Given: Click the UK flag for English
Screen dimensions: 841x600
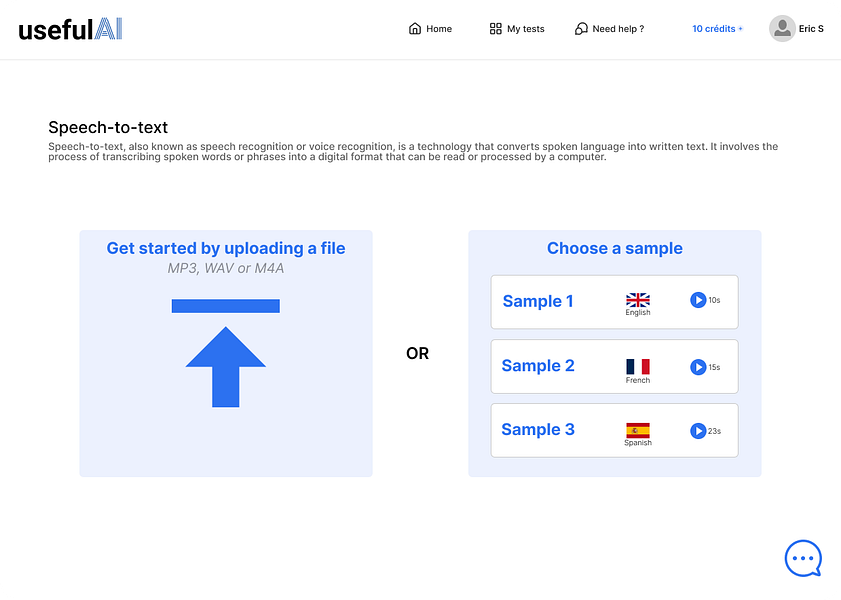Looking at the screenshot, I should (x=638, y=300).
